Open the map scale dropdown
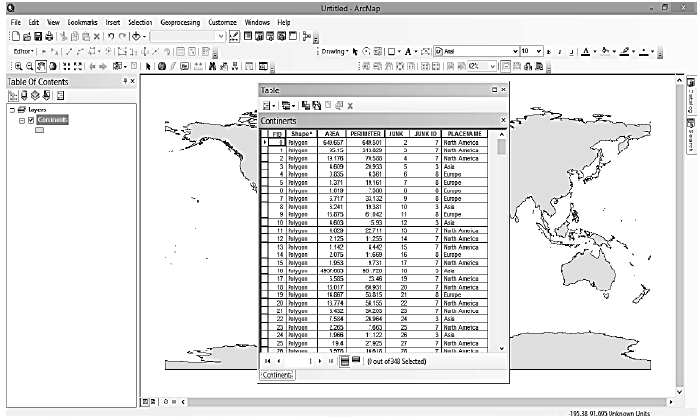Image resolution: width=700 pixels, height=420 pixels. [x=221, y=36]
